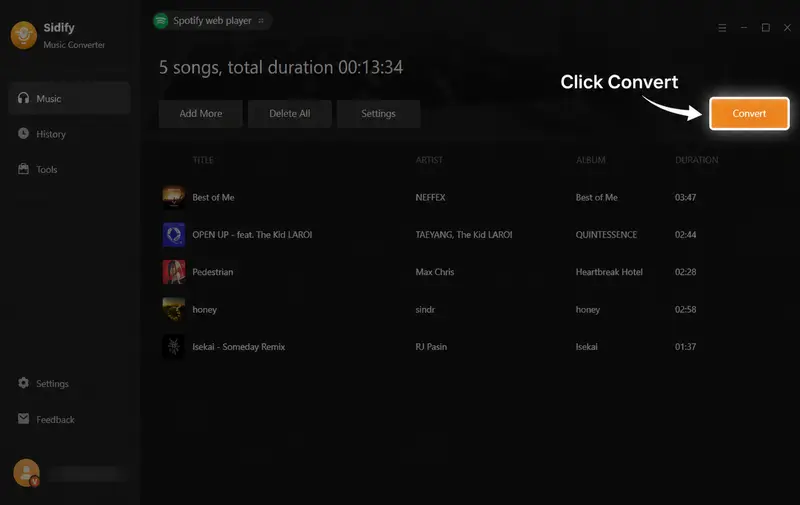
Task: Click the Tools toolbox icon
Action: (x=23, y=169)
